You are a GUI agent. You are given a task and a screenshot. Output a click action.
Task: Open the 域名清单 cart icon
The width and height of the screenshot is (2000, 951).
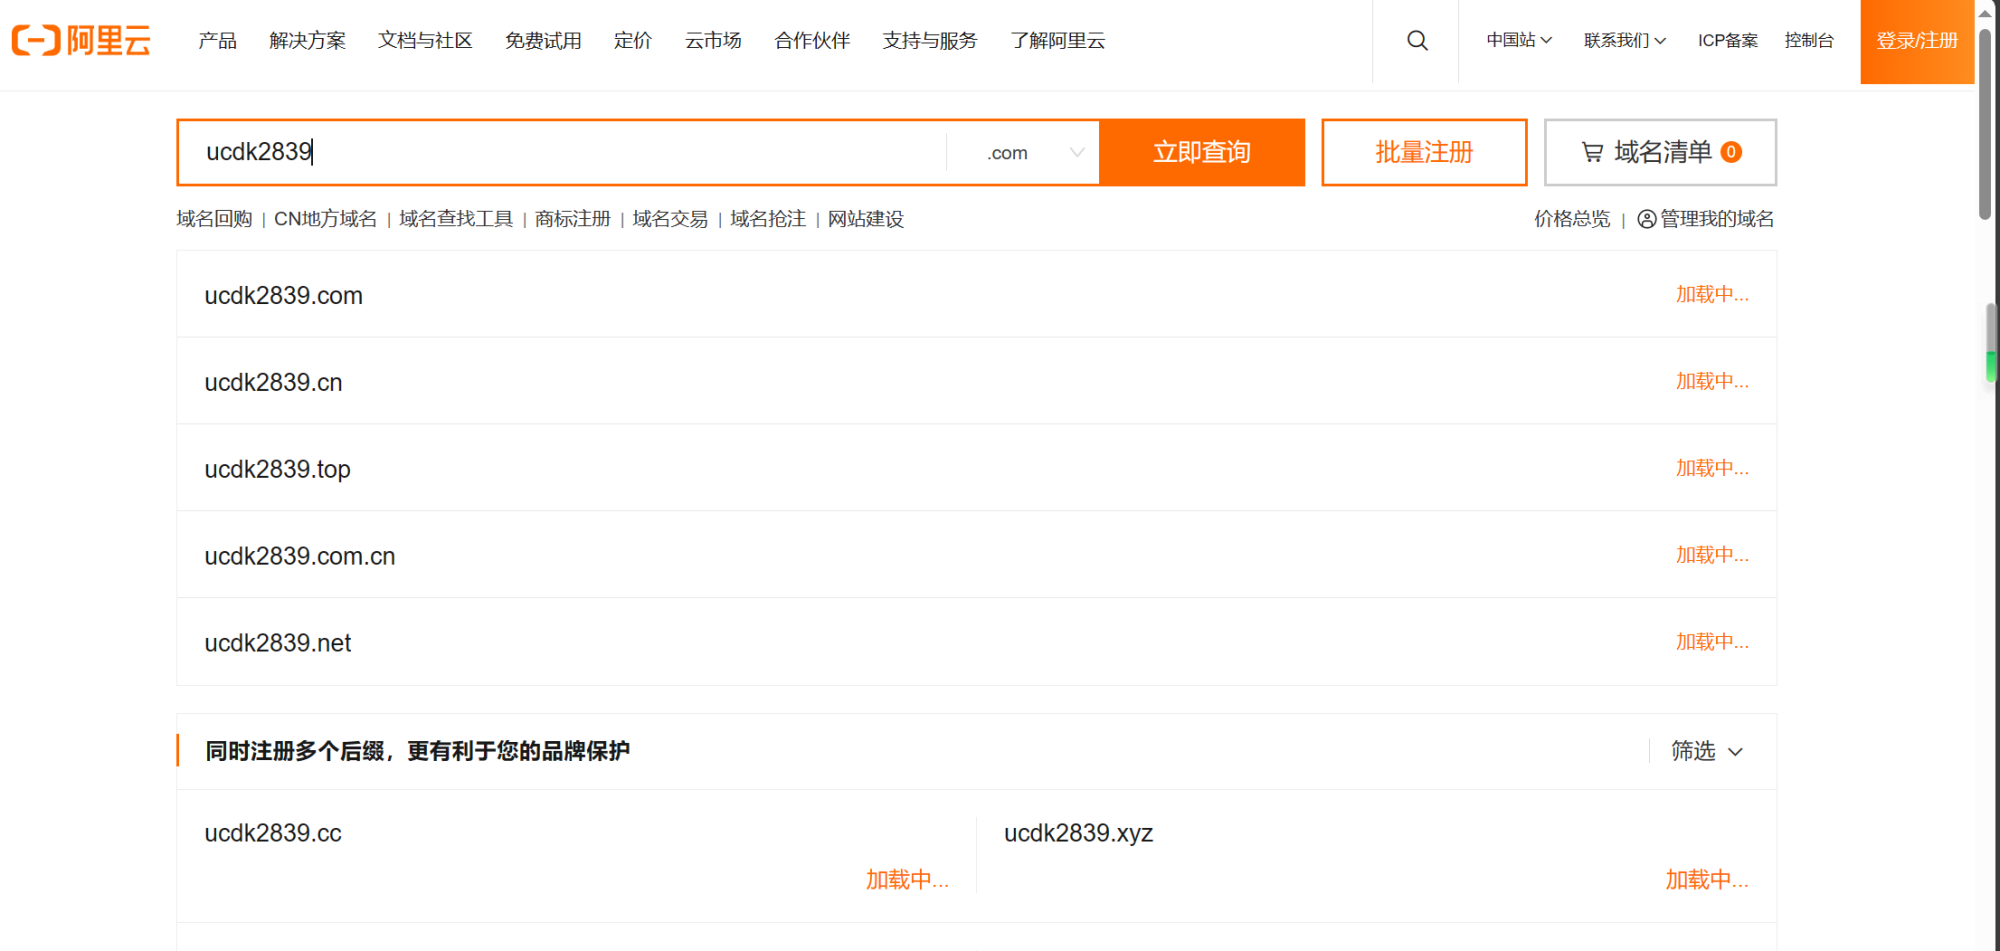coord(1591,152)
